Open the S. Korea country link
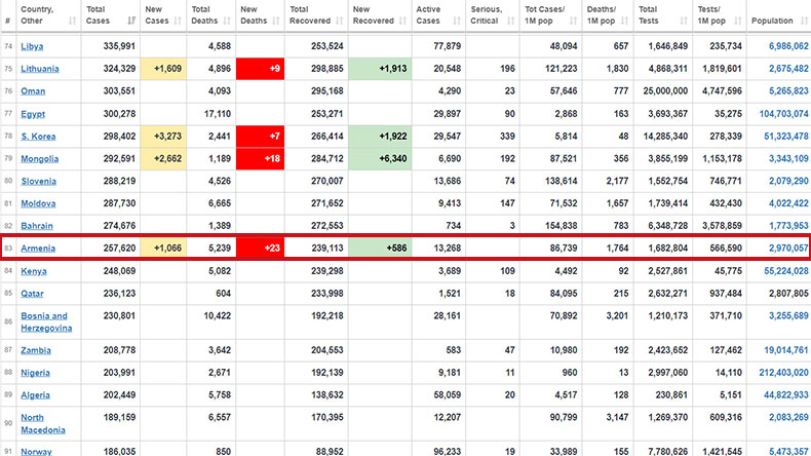The image size is (811, 456). click(x=38, y=136)
